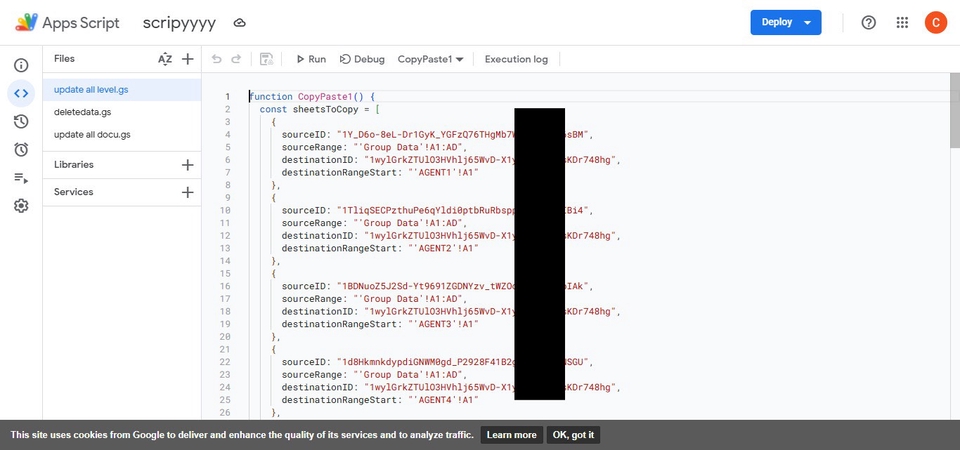Run the selected function
Image resolution: width=960 pixels, height=450 pixels.
tap(311, 59)
